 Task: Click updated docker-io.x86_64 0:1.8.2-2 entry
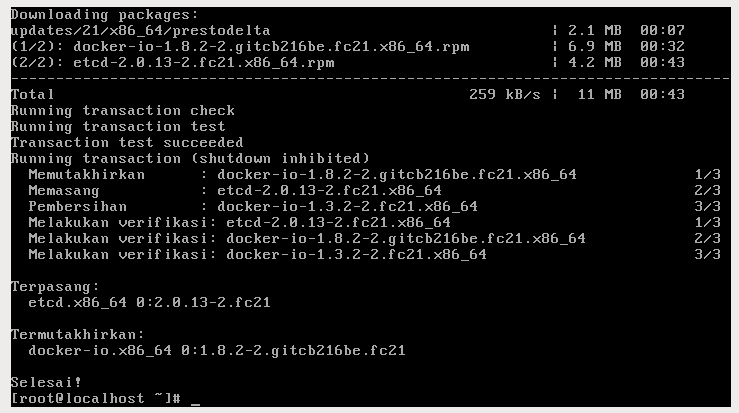(217, 351)
